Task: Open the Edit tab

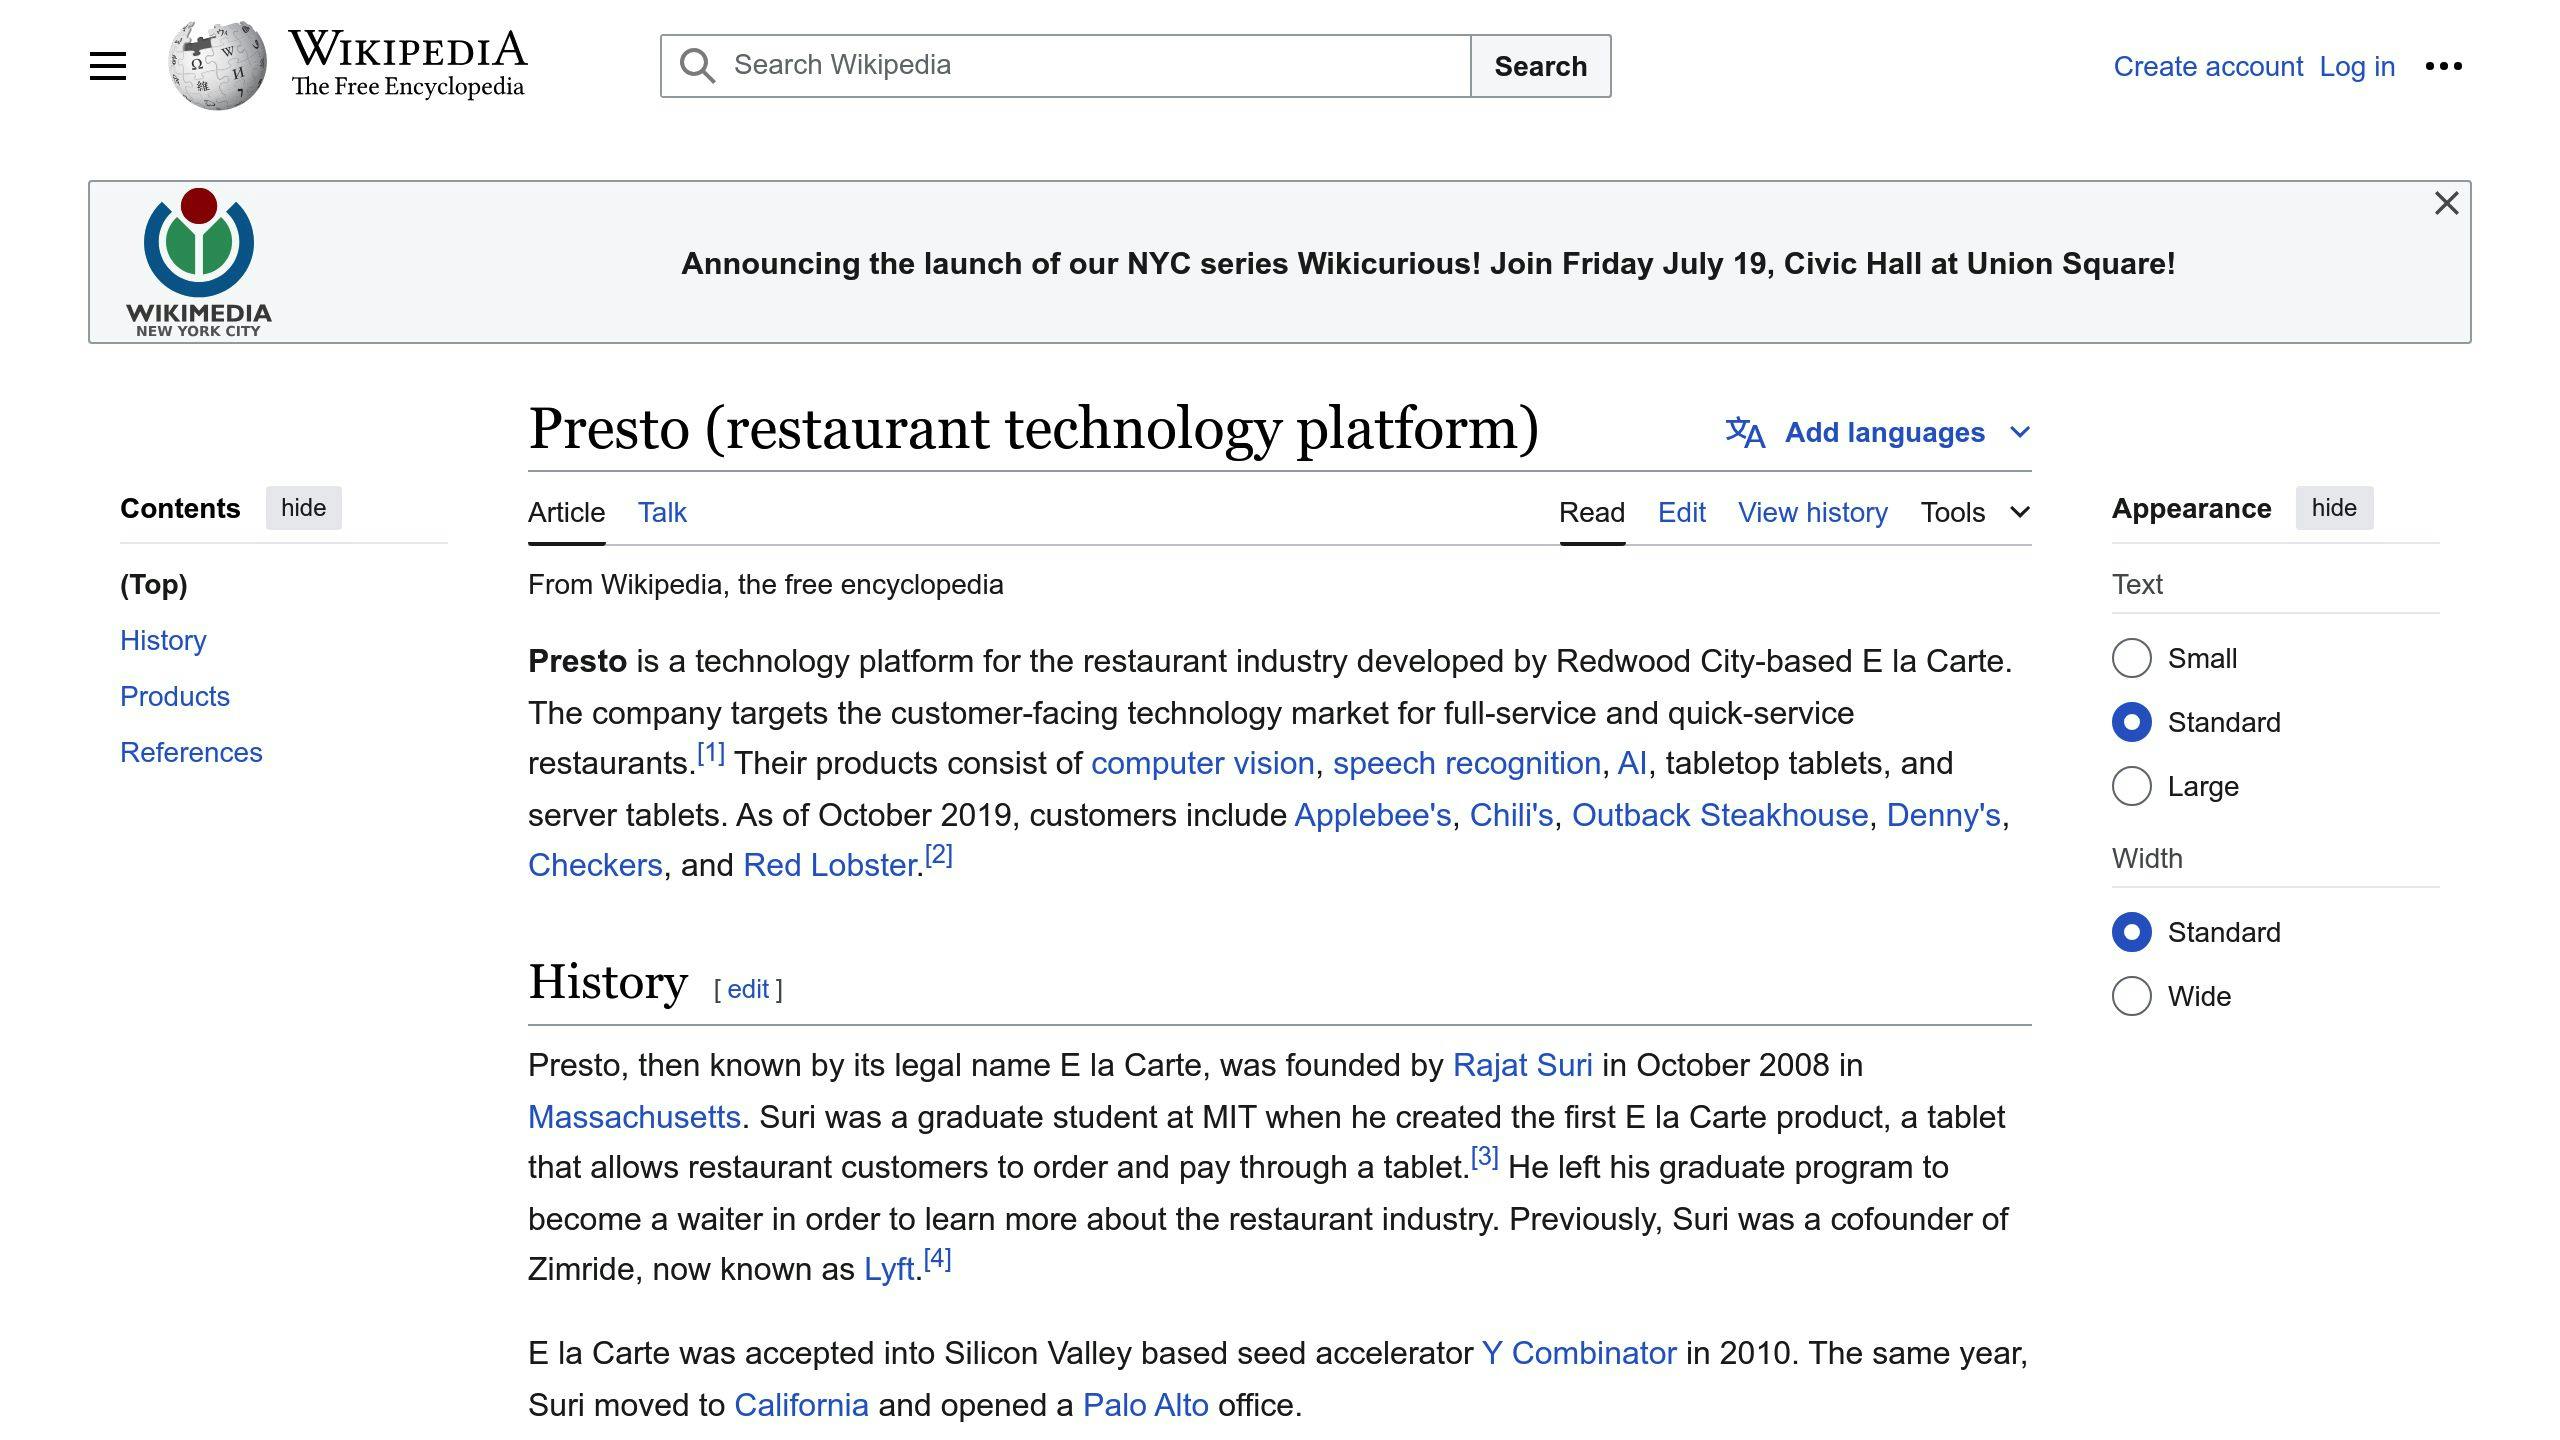Action: tap(1681, 512)
